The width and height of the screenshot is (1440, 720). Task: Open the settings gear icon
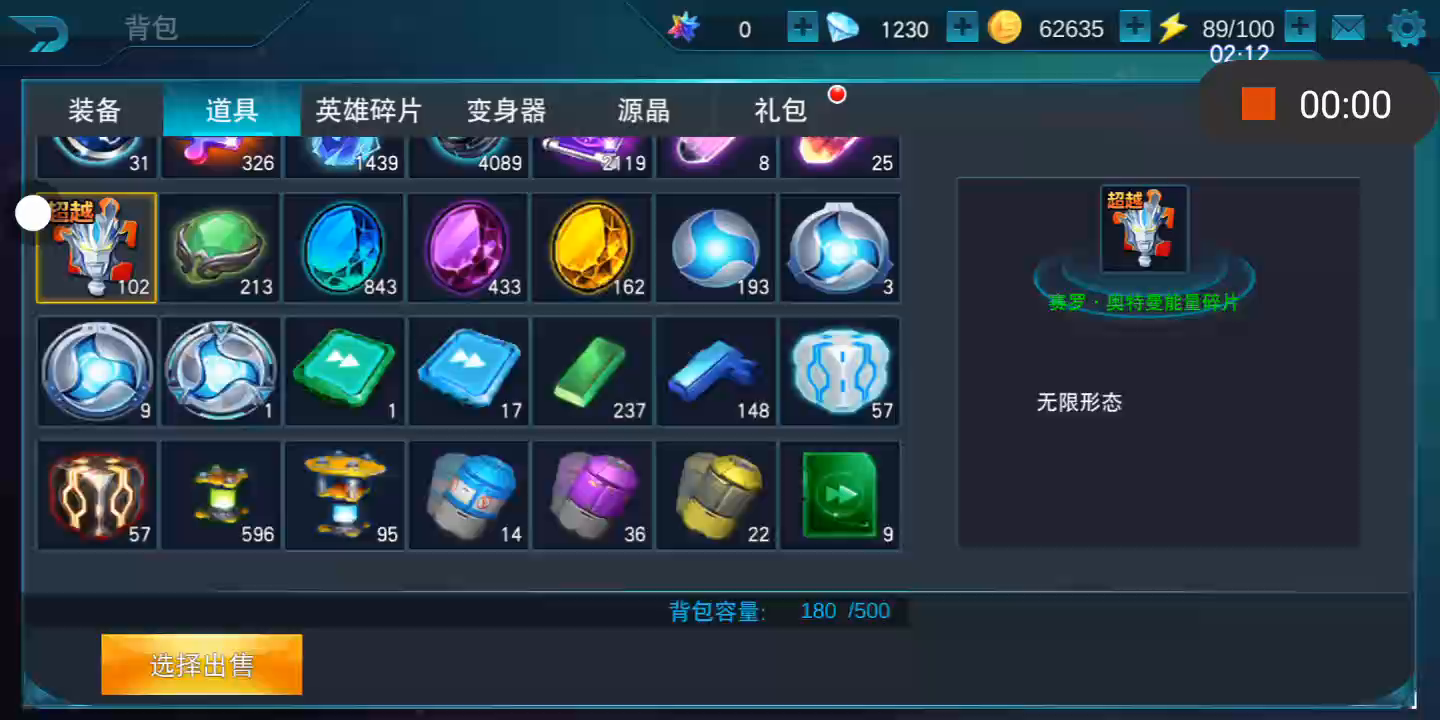1407,28
